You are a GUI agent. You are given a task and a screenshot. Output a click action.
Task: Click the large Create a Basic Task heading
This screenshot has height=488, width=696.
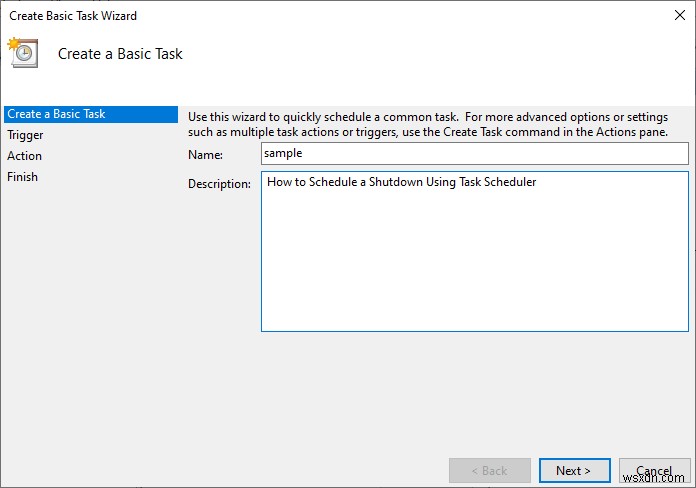[x=120, y=54]
